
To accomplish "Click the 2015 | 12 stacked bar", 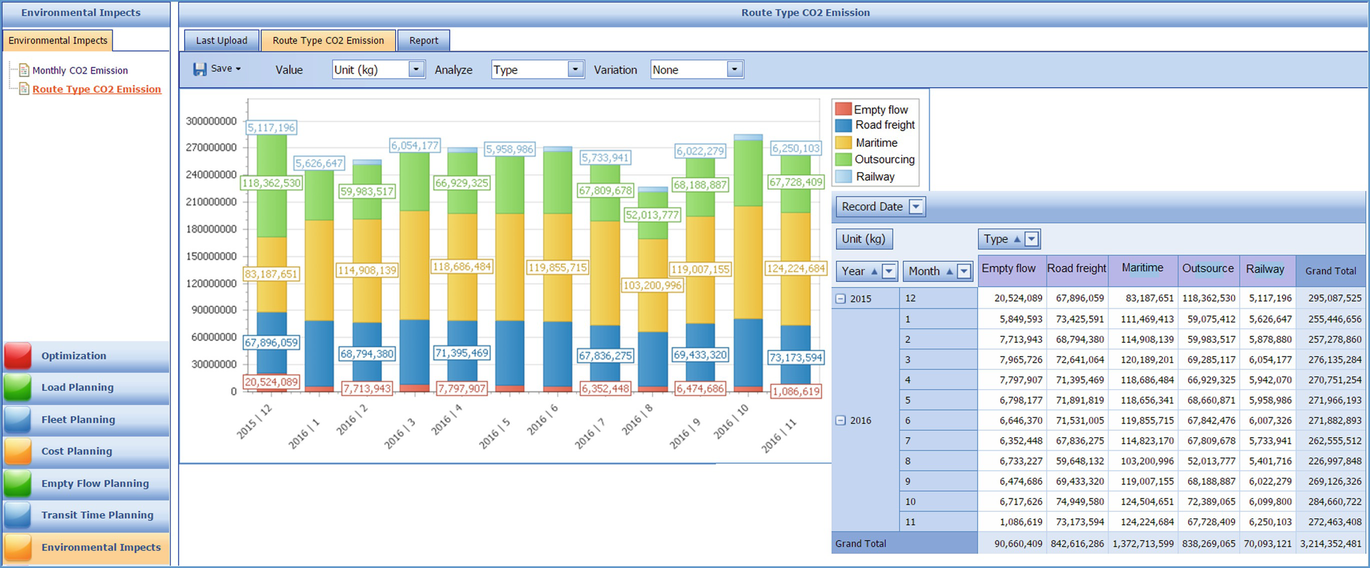I will [x=271, y=262].
